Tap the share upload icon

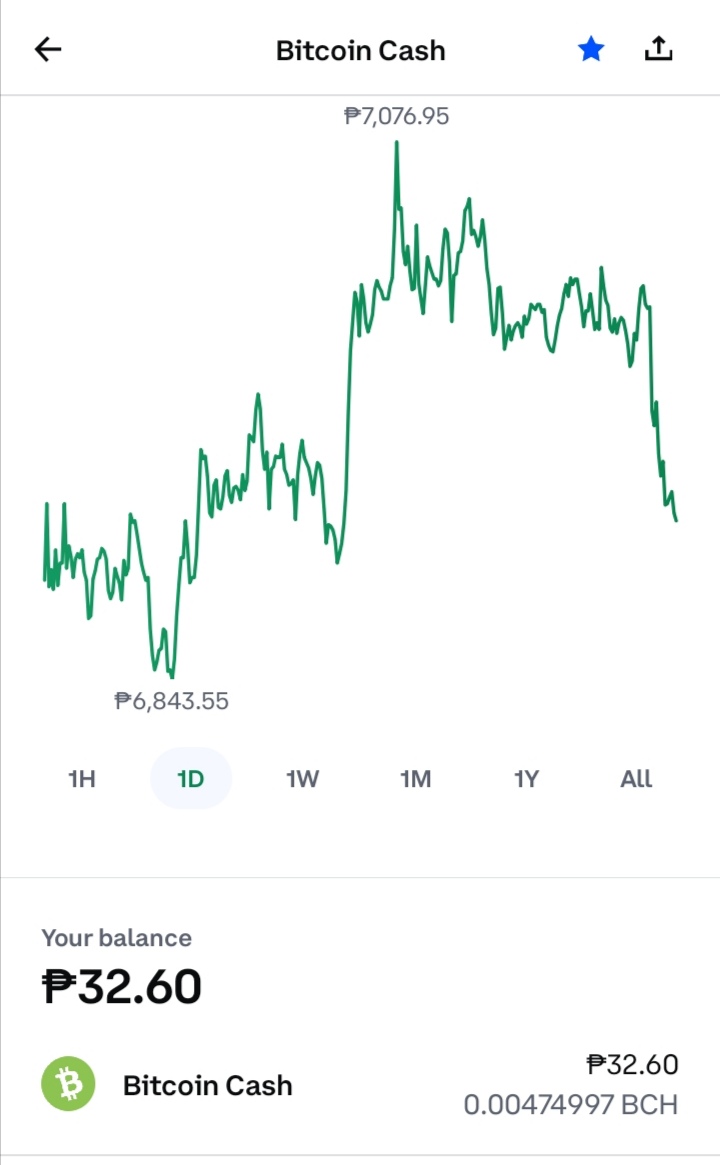click(658, 49)
